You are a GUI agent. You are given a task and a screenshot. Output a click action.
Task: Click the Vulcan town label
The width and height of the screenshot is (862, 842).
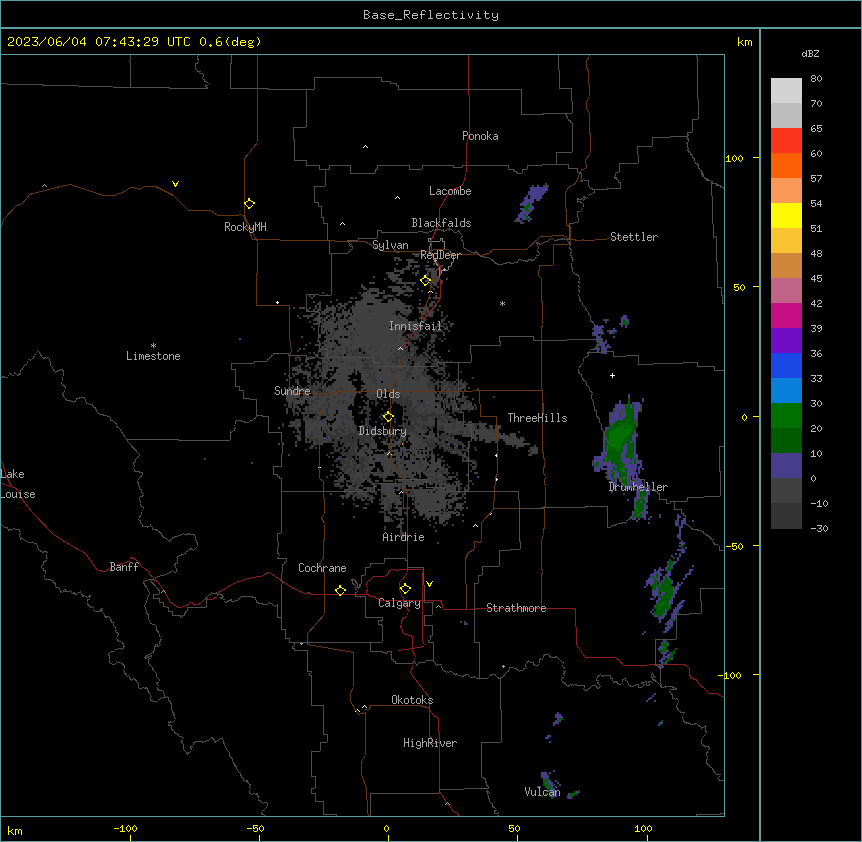click(x=542, y=792)
